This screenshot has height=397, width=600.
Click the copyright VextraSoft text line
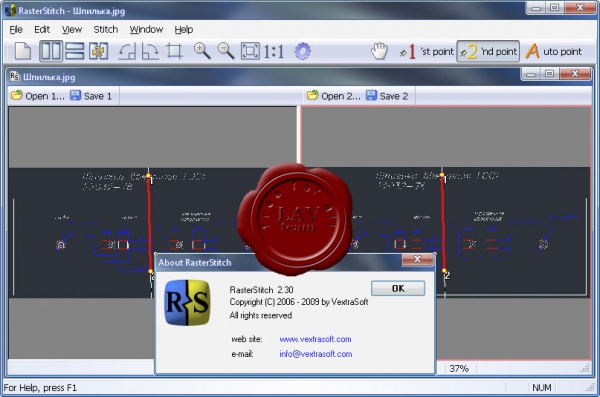(x=299, y=302)
